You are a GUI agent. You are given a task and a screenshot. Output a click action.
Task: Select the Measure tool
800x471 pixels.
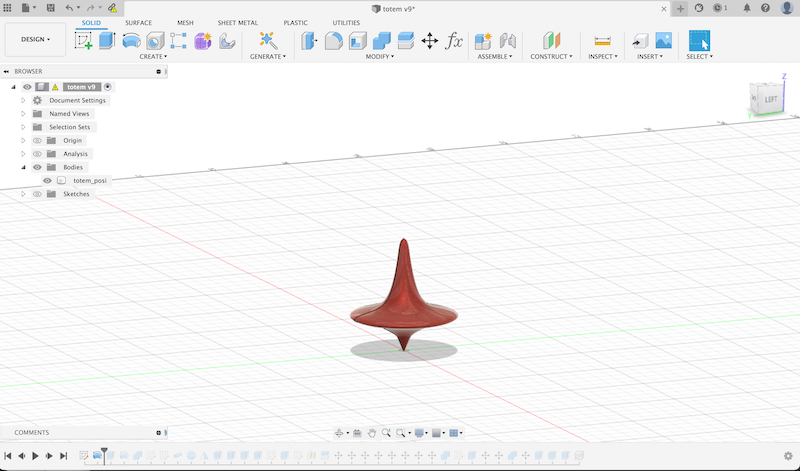click(603, 41)
